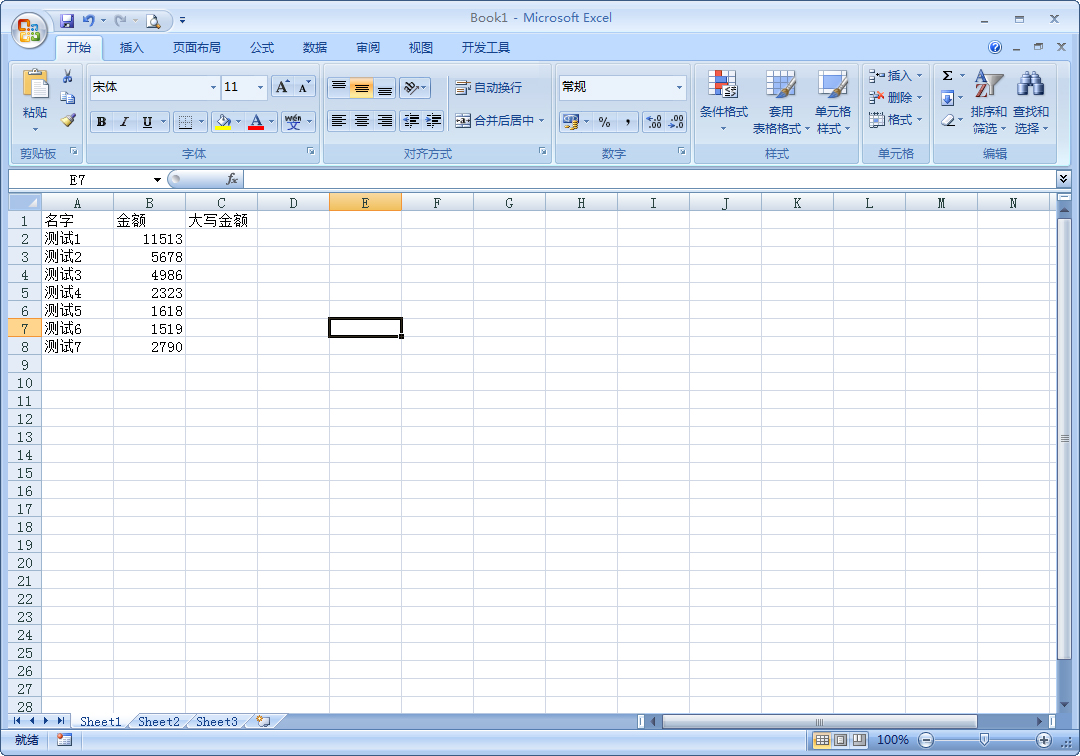
Task: Toggle italic formatting
Action: point(124,122)
